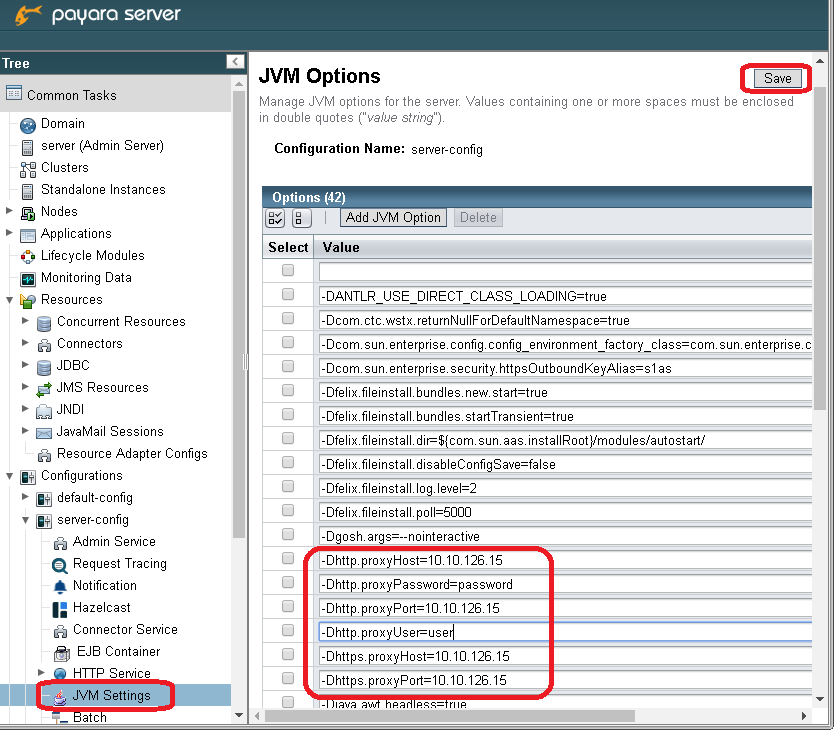Open Connector Service tree item
The height and width of the screenshot is (730, 834).
tap(126, 629)
